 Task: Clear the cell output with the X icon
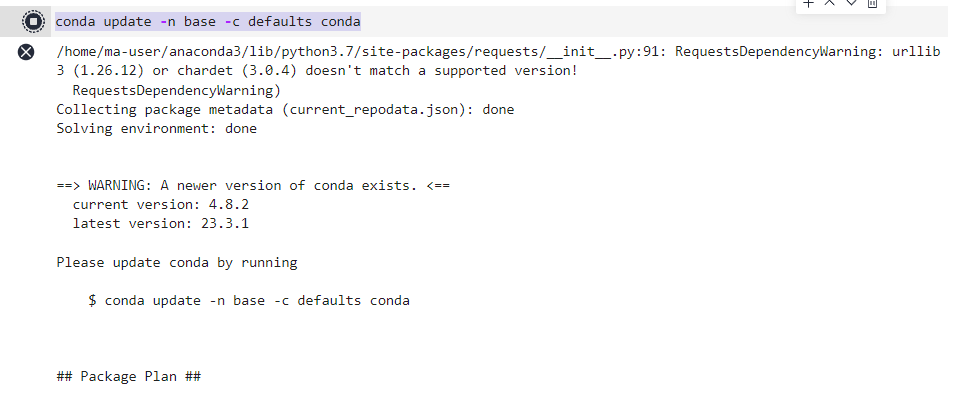tap(27, 52)
